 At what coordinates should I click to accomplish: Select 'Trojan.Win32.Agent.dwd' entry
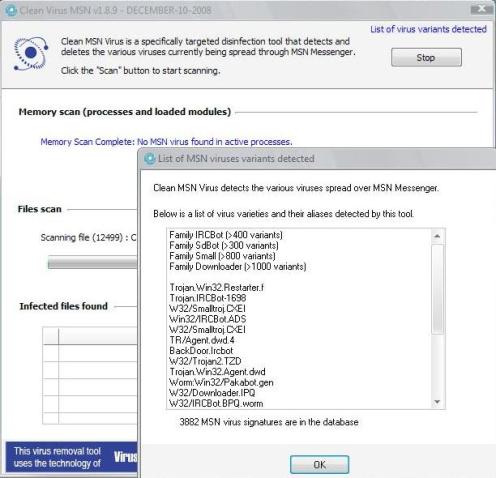click(x=218, y=372)
